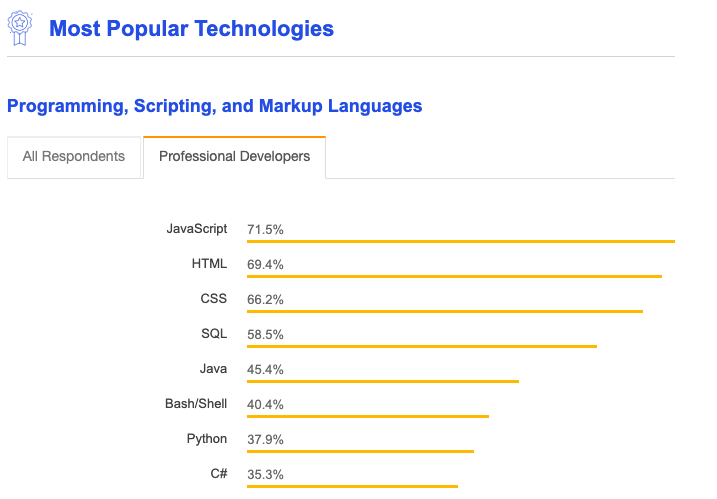Click the HTML language label
Image resolution: width=717 pixels, height=499 pixels.
(x=209, y=264)
